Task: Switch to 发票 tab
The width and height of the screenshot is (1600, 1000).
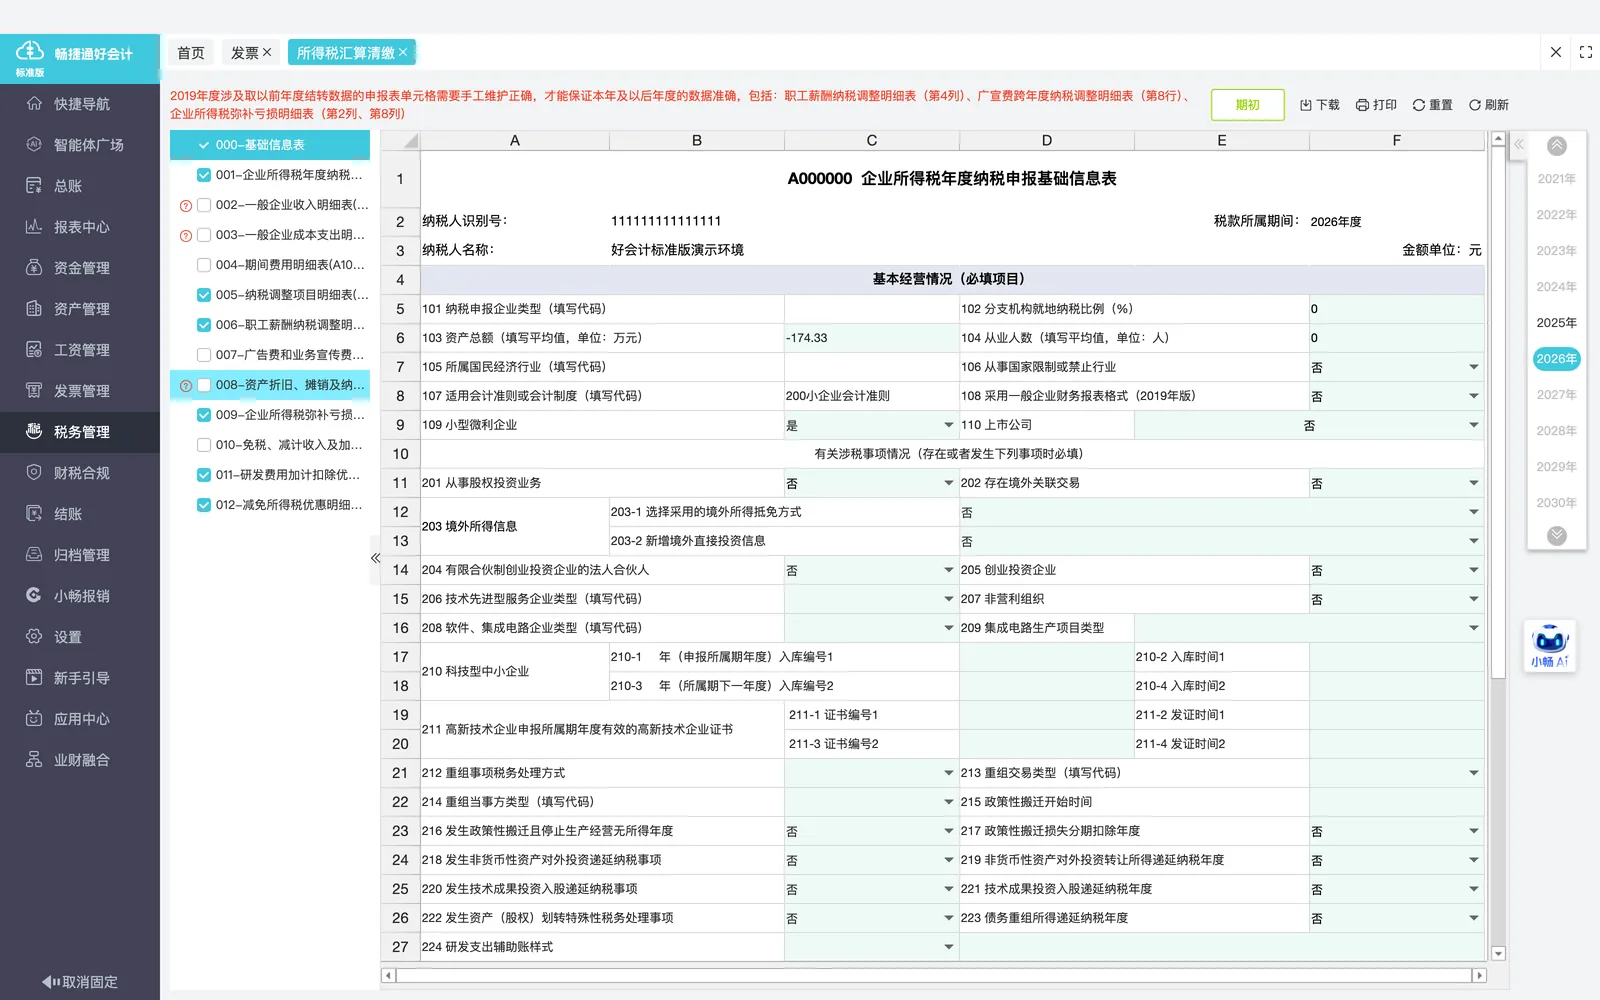Action: (251, 53)
